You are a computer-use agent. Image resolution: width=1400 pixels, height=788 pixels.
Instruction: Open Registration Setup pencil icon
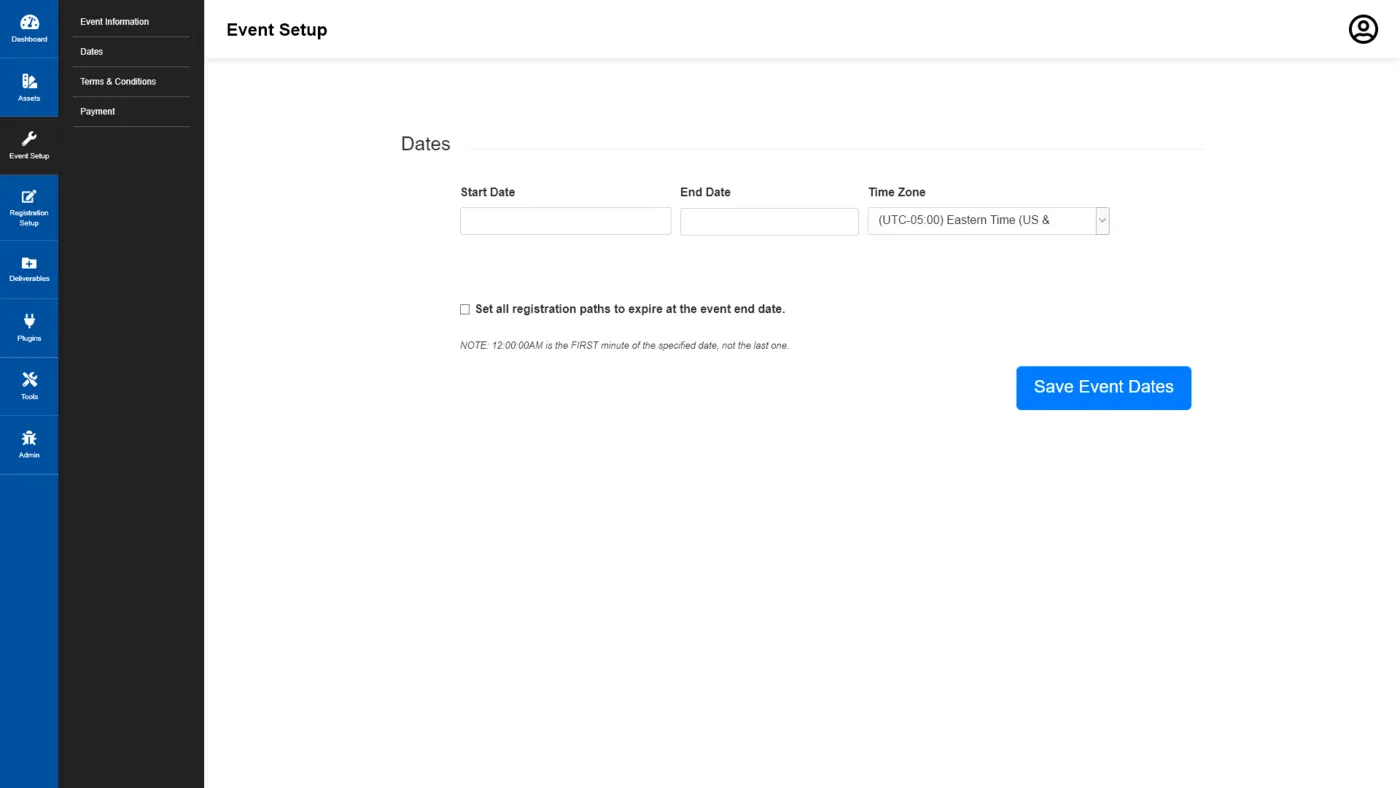pyautogui.click(x=29, y=196)
